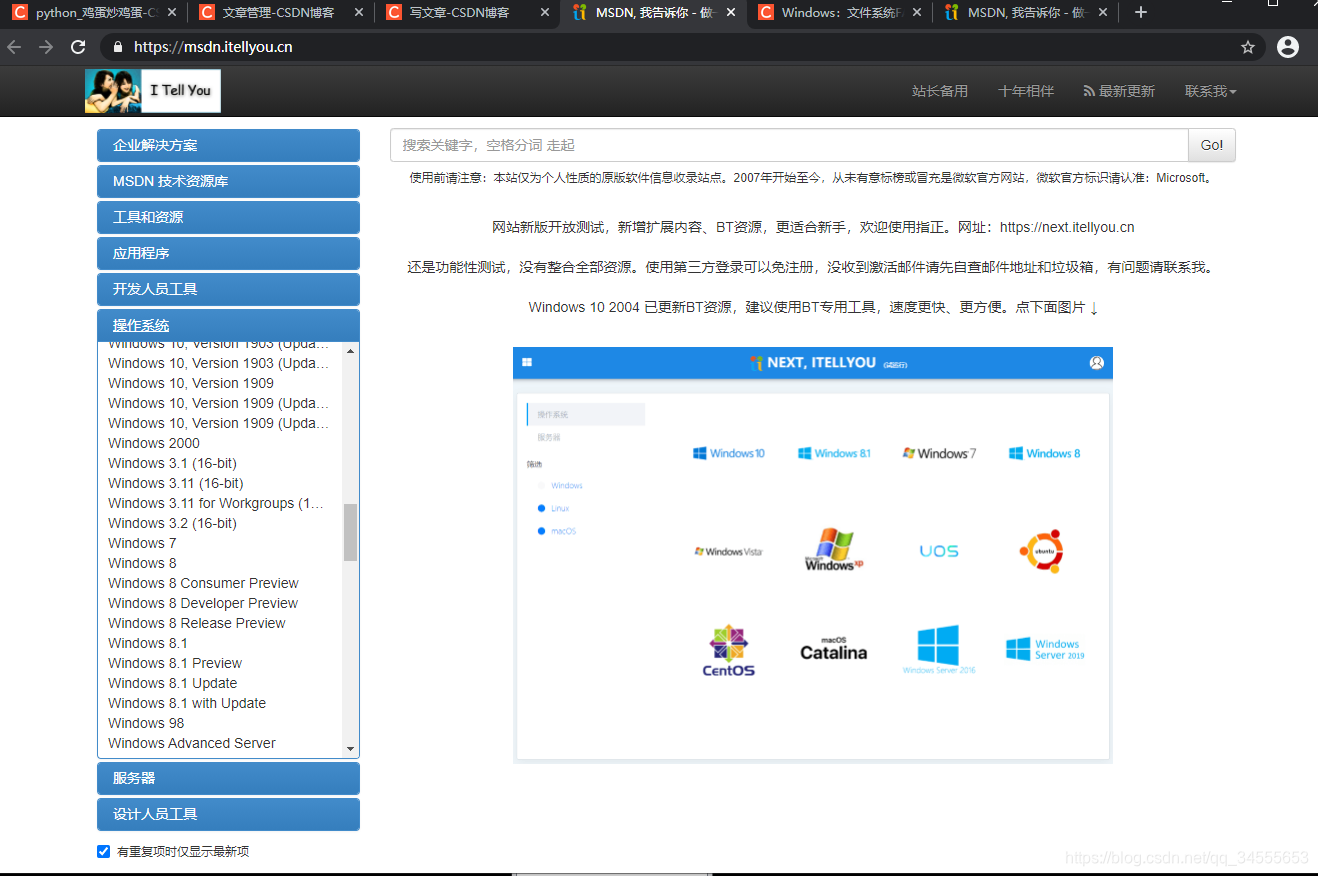1318x876 pixels.
Task: Focus the keyword search box
Action: (x=789, y=145)
